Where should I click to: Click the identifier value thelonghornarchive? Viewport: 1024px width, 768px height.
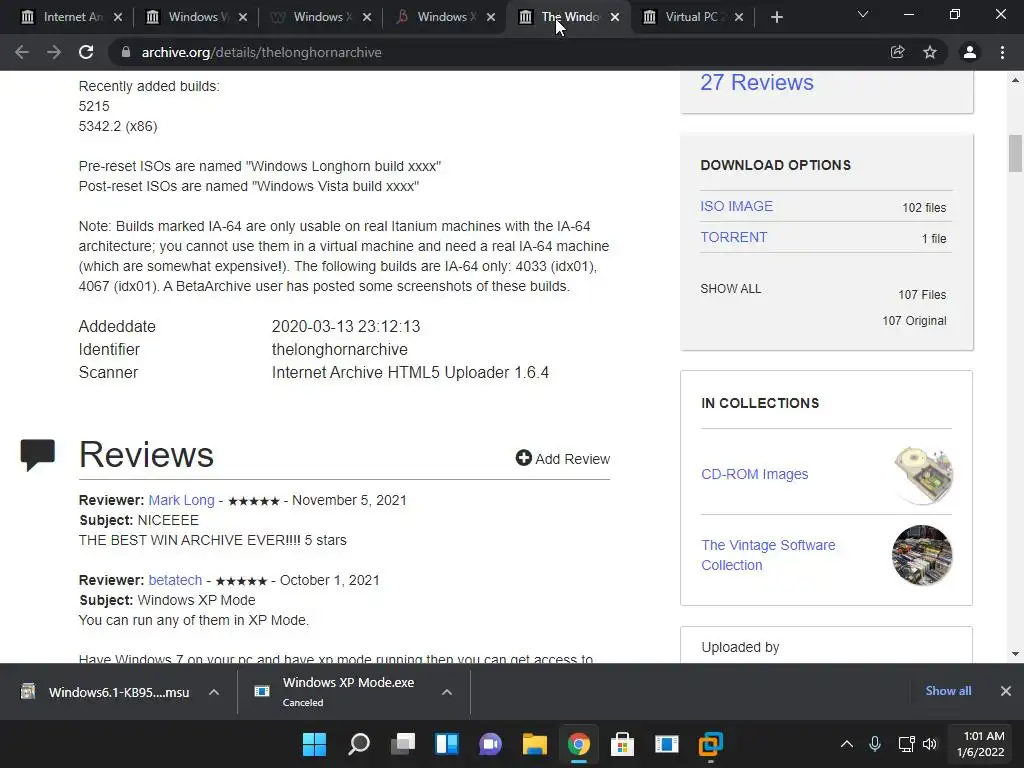[x=340, y=349]
